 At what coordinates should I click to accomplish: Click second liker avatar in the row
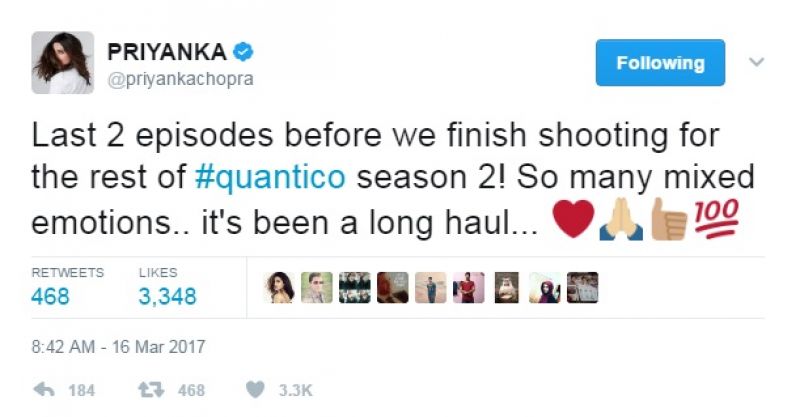(x=317, y=287)
